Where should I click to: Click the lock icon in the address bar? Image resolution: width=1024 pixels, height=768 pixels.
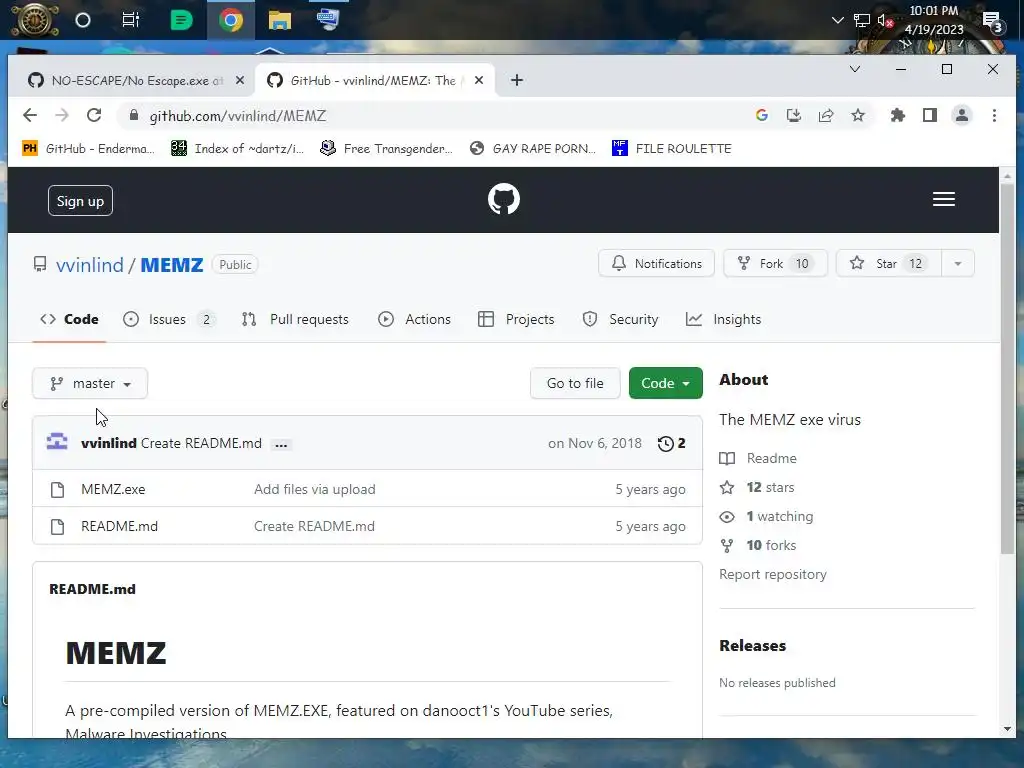[134, 115]
